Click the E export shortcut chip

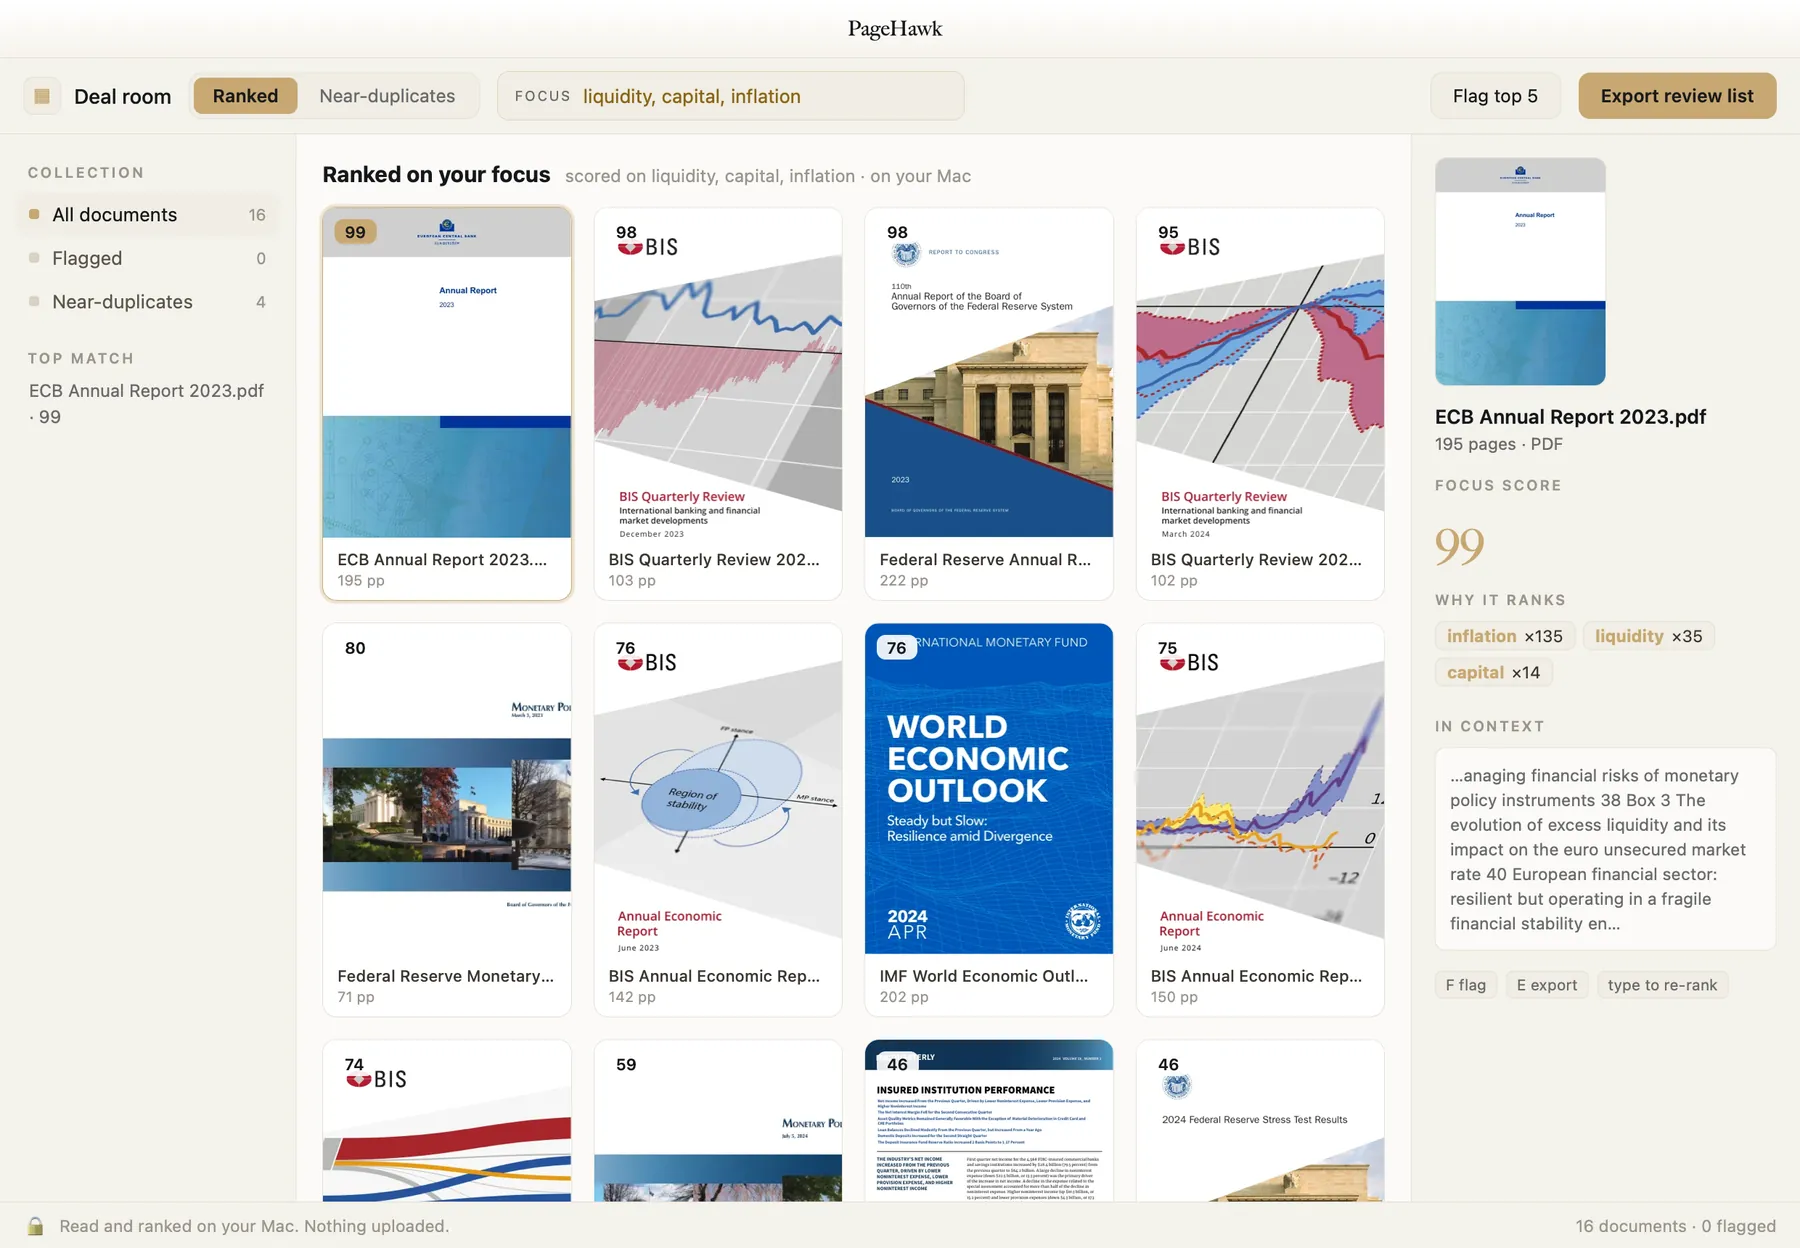[x=1547, y=985]
